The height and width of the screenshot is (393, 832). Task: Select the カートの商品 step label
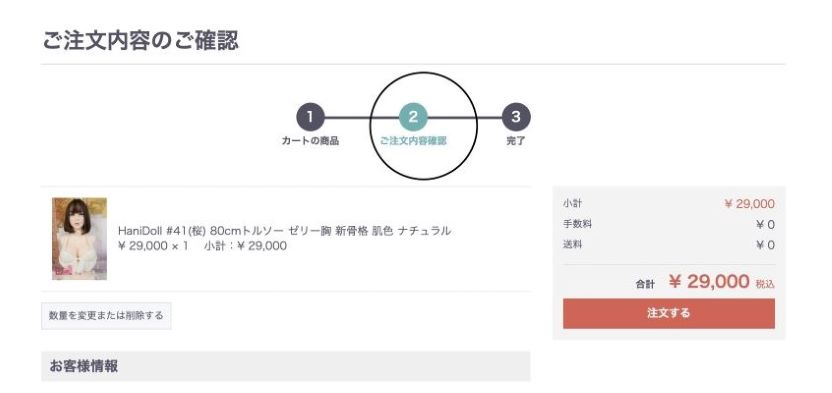point(310,142)
